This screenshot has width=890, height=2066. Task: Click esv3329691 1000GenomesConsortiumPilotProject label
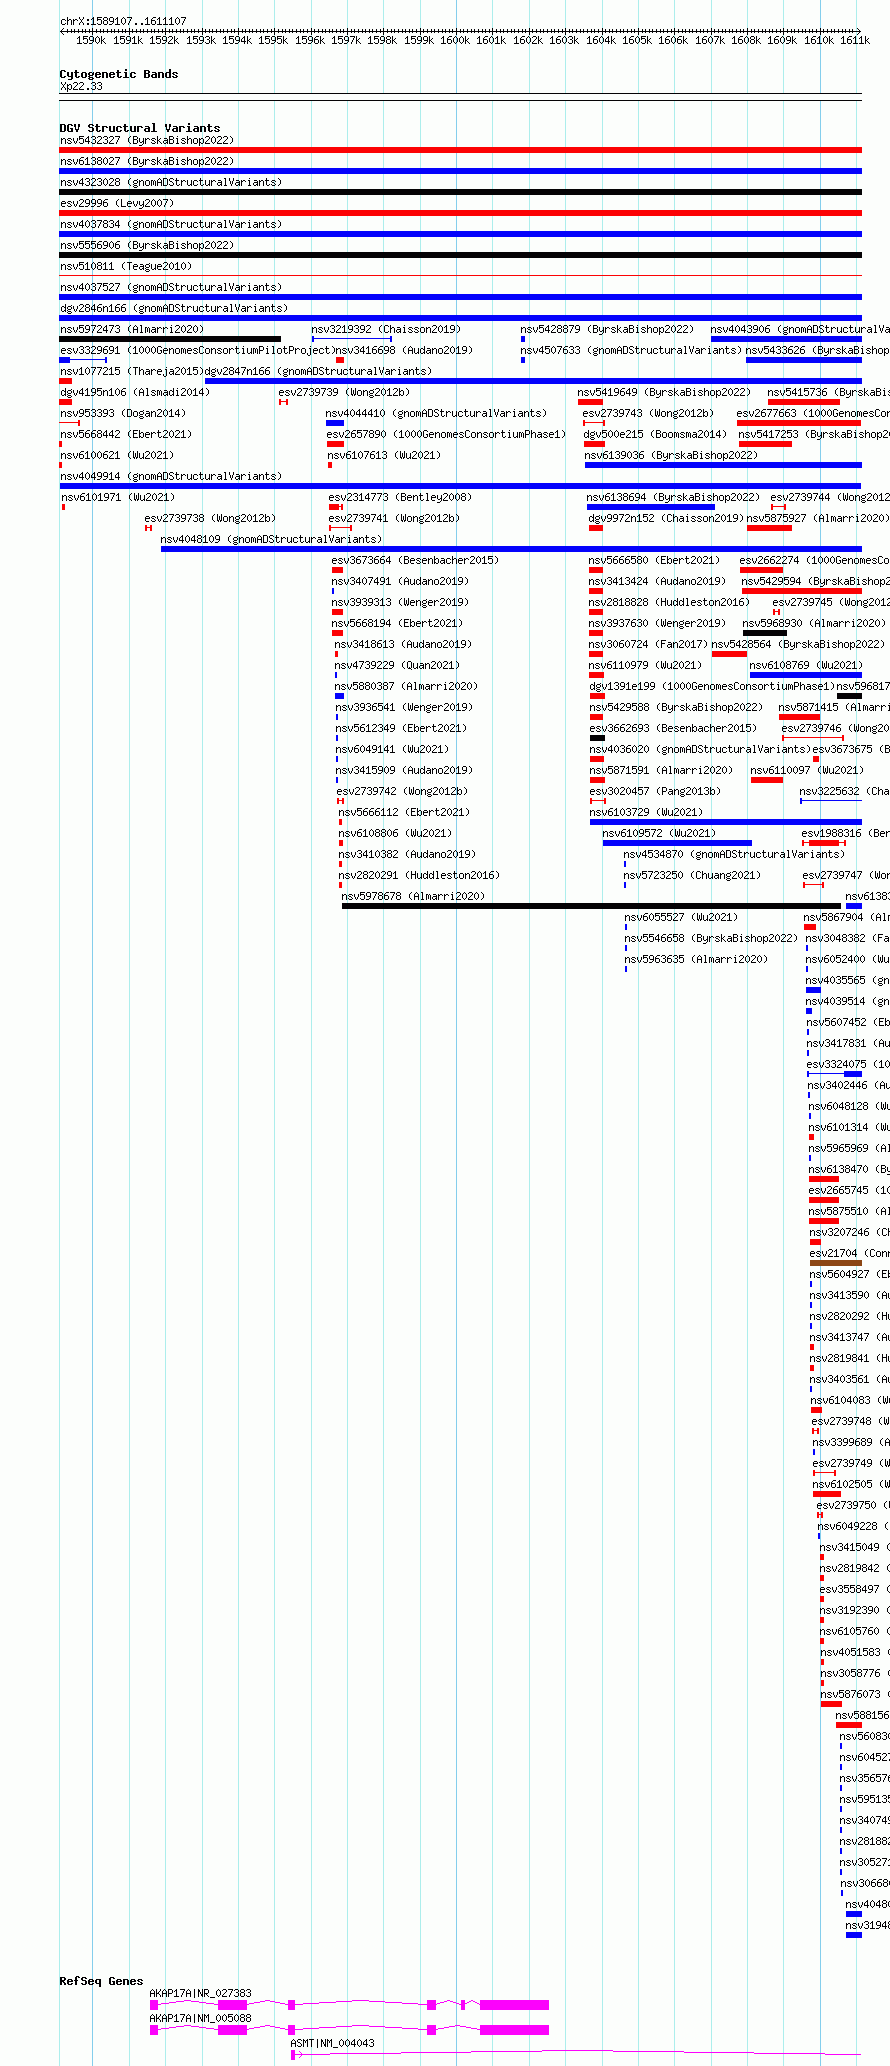click(x=196, y=350)
